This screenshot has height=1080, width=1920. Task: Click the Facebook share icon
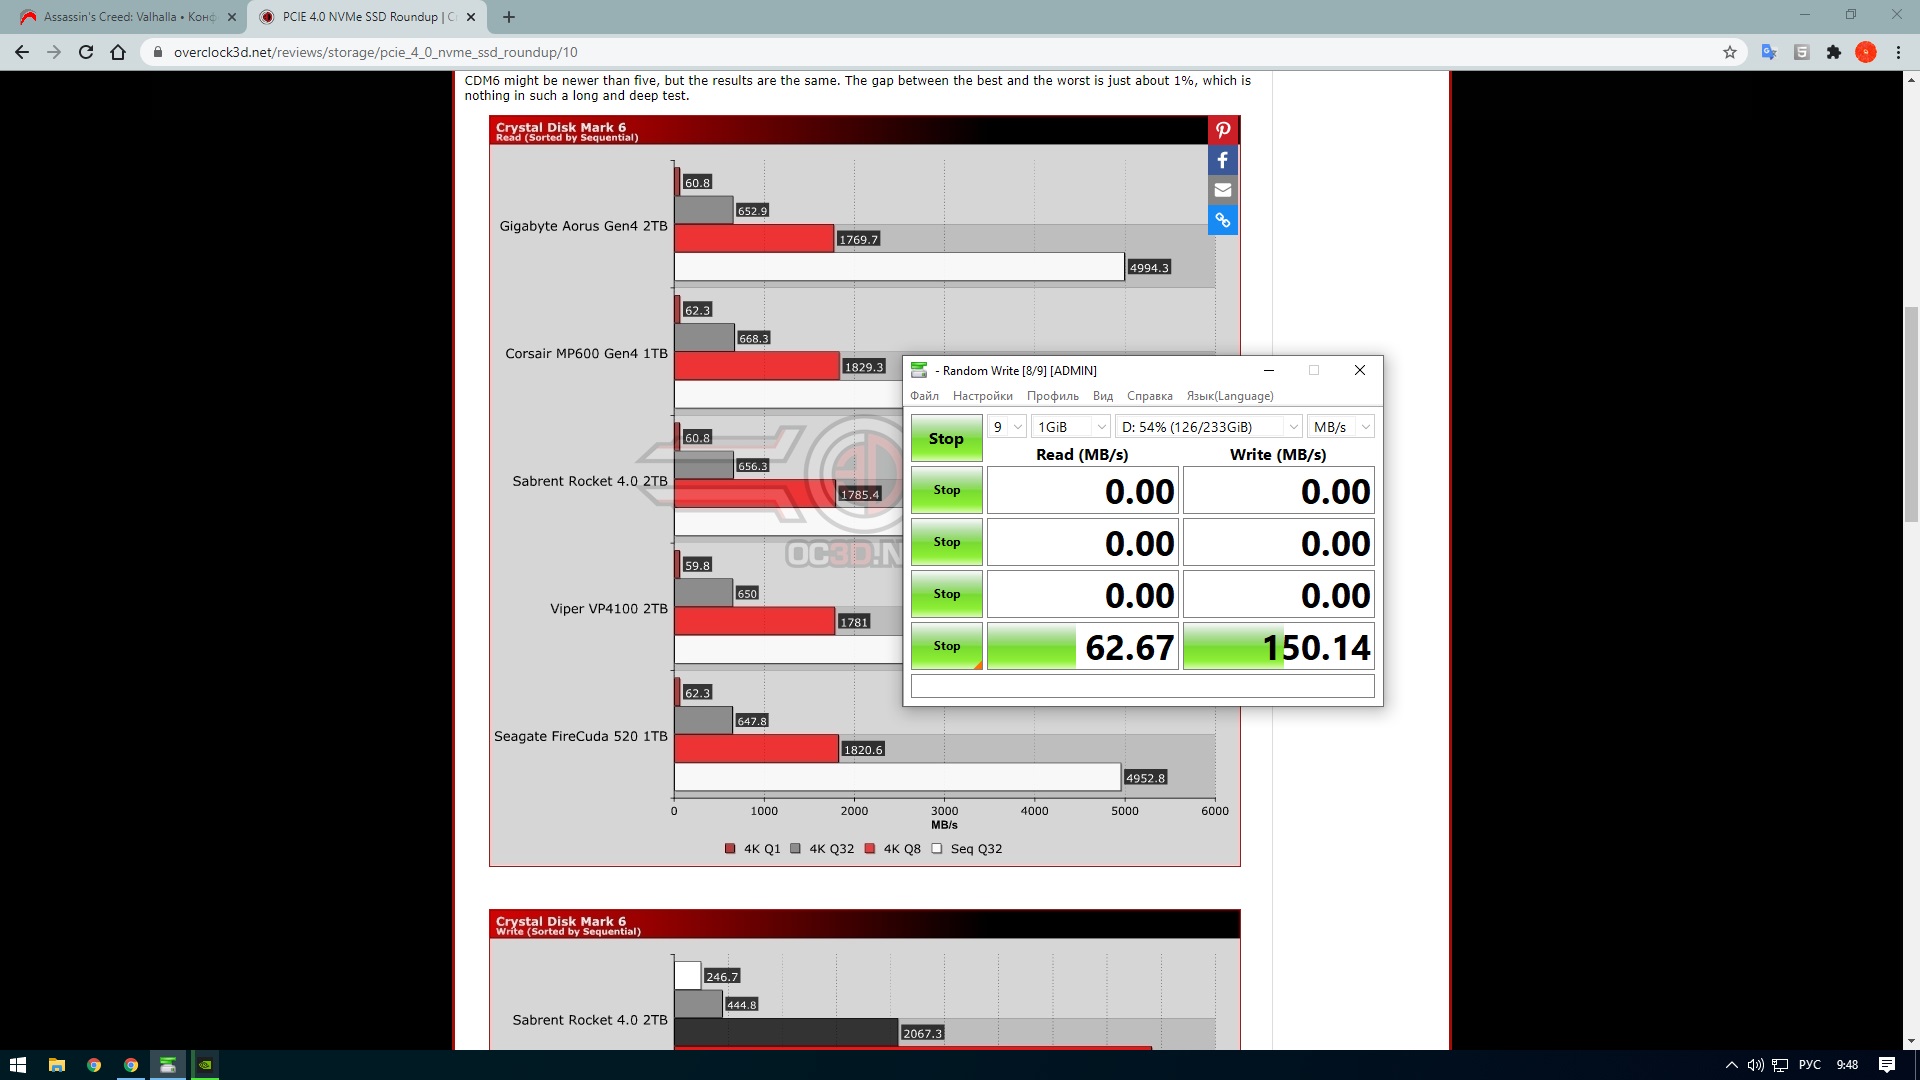1222,160
